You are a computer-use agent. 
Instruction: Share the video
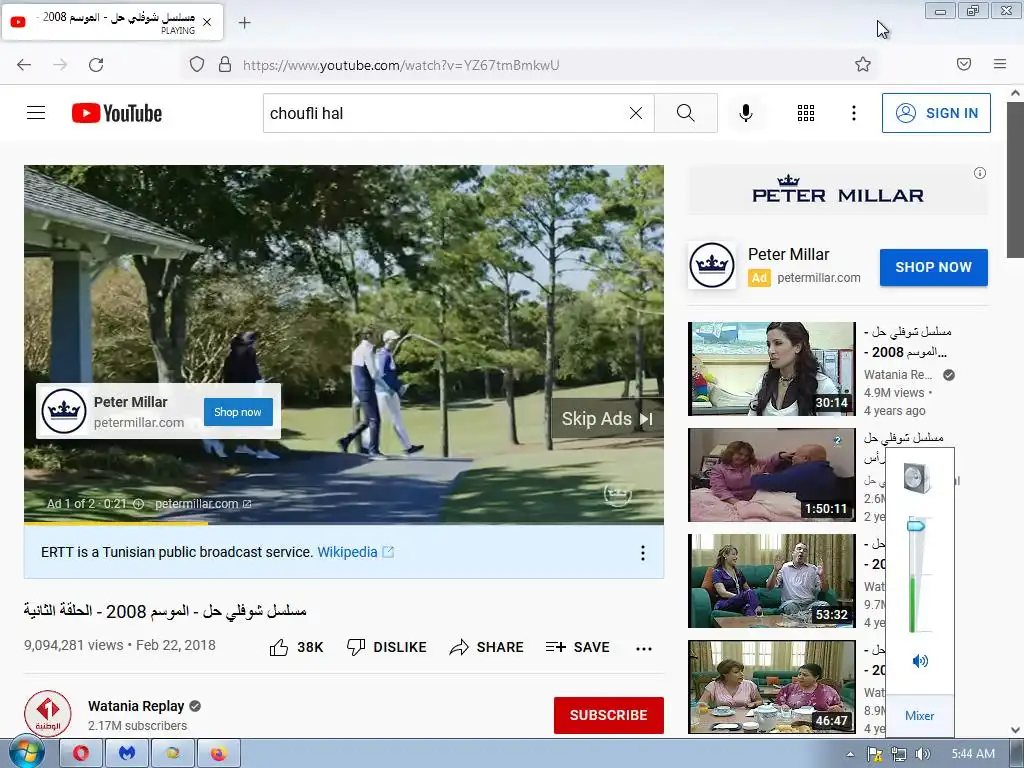(x=487, y=647)
